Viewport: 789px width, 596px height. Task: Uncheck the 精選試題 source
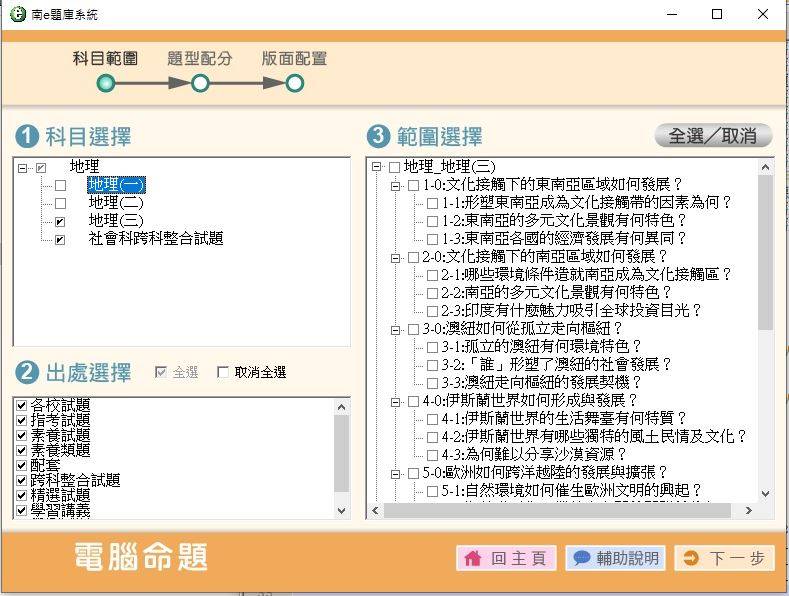(22, 495)
